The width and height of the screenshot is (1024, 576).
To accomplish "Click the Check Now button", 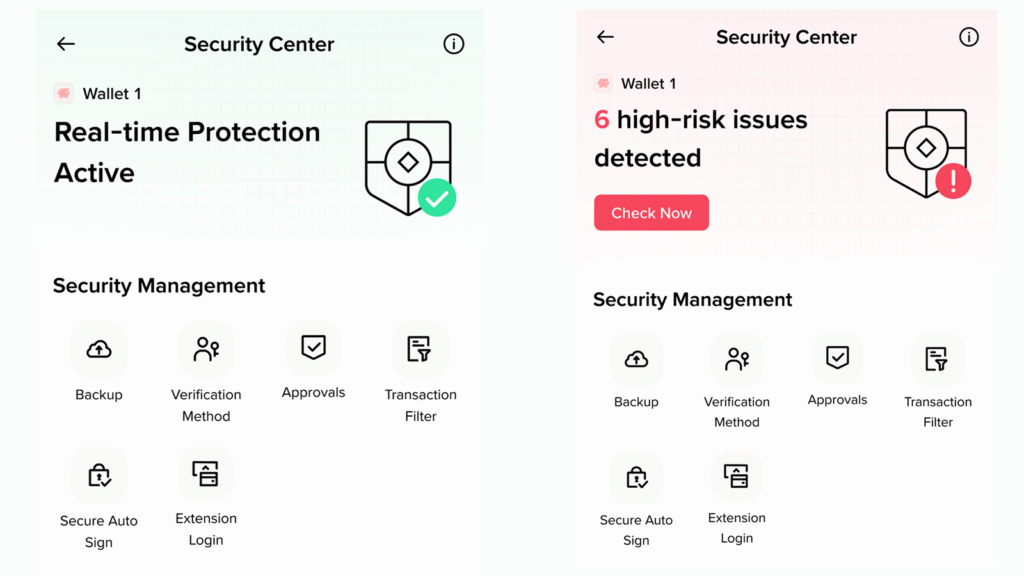I will [651, 213].
